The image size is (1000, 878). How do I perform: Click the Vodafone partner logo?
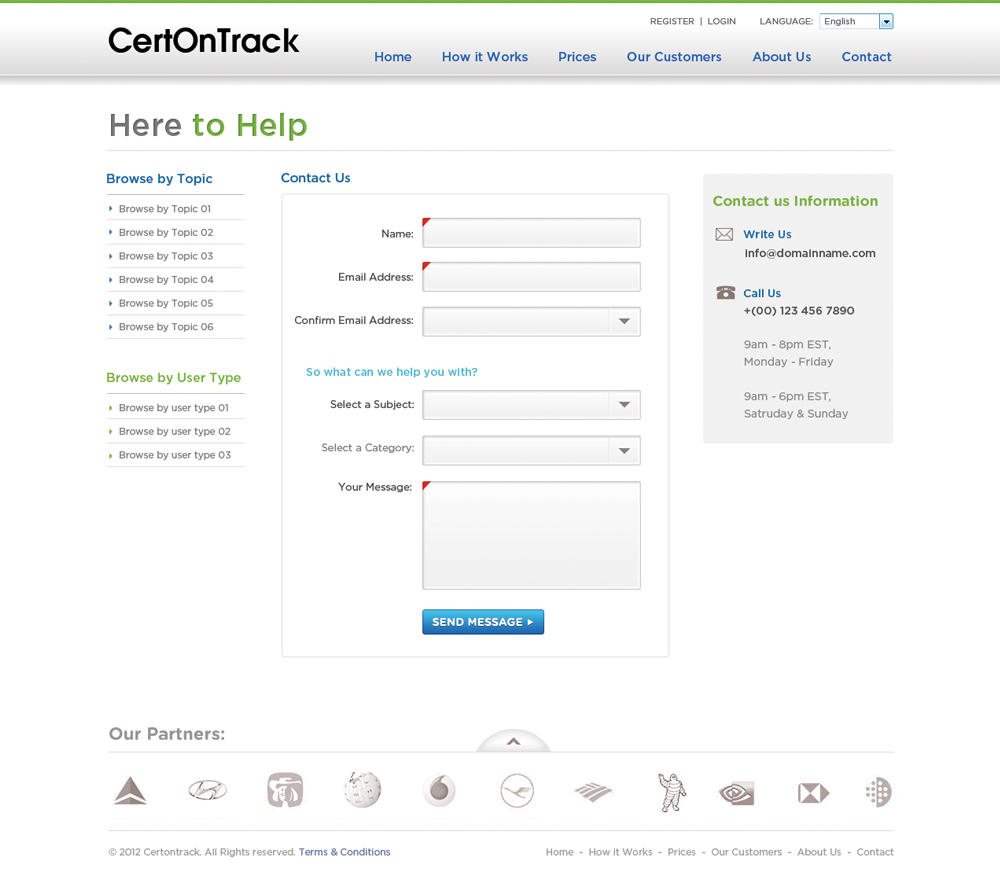pyautogui.click(x=439, y=791)
